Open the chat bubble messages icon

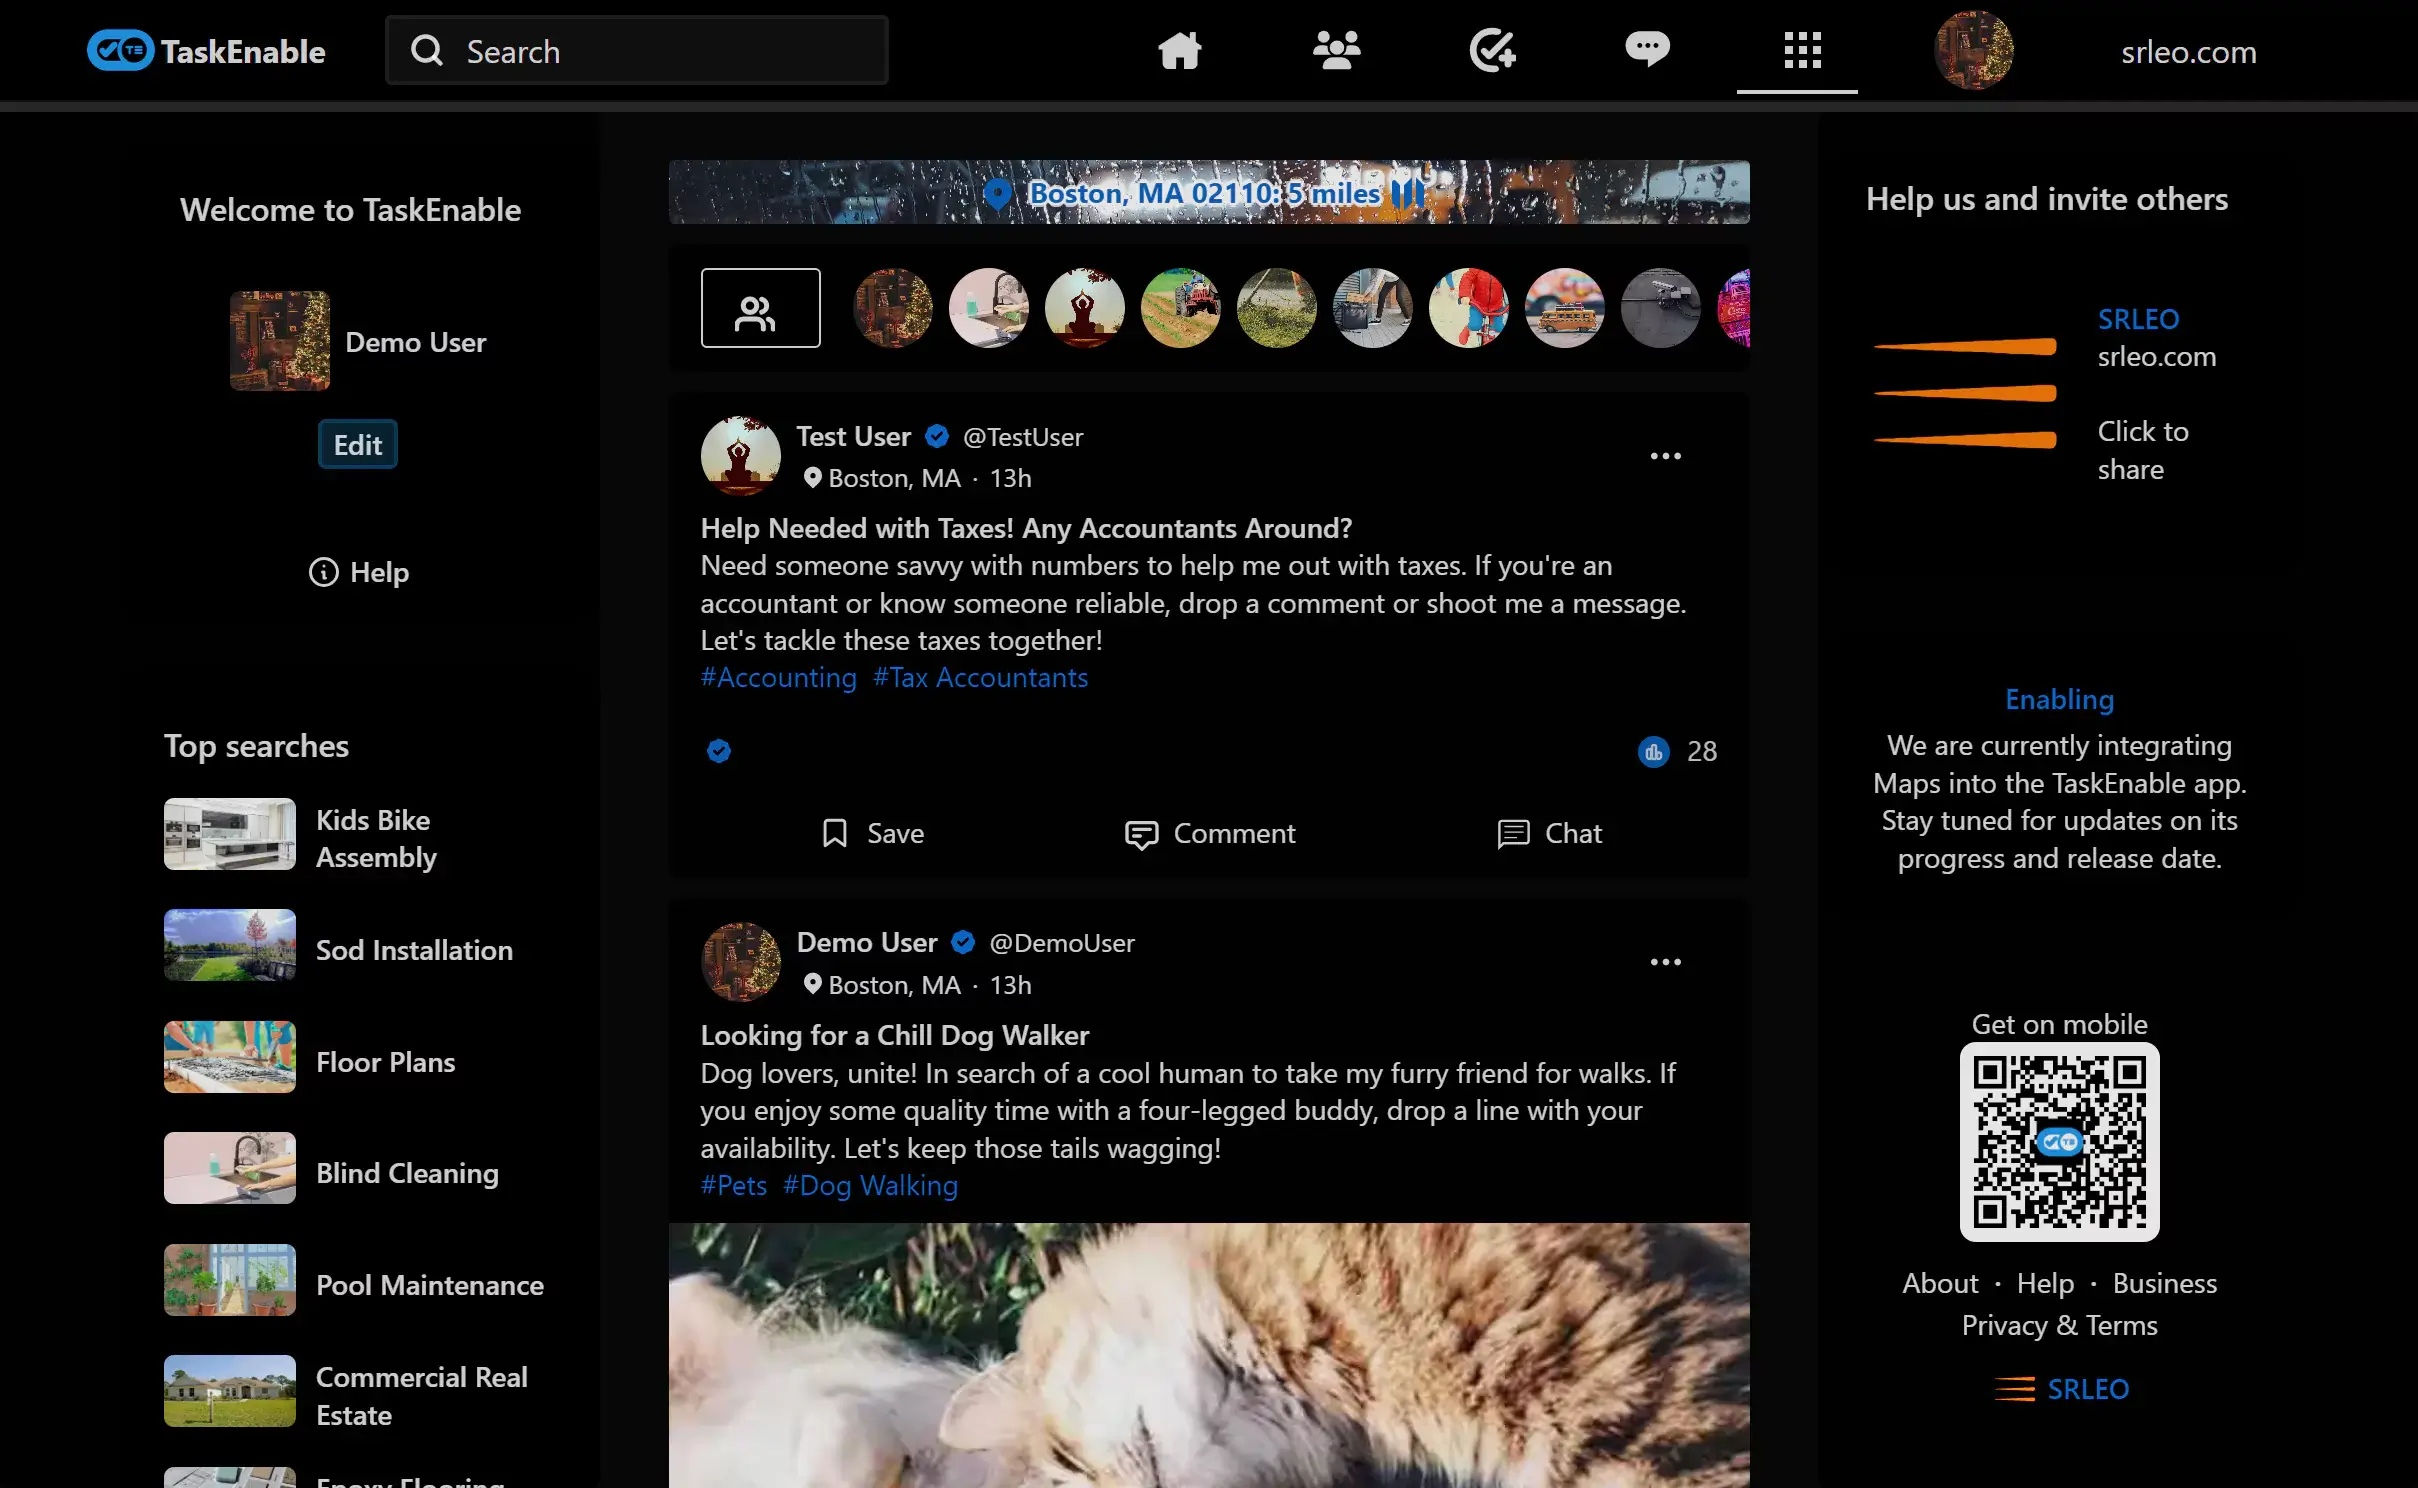pyautogui.click(x=1646, y=50)
